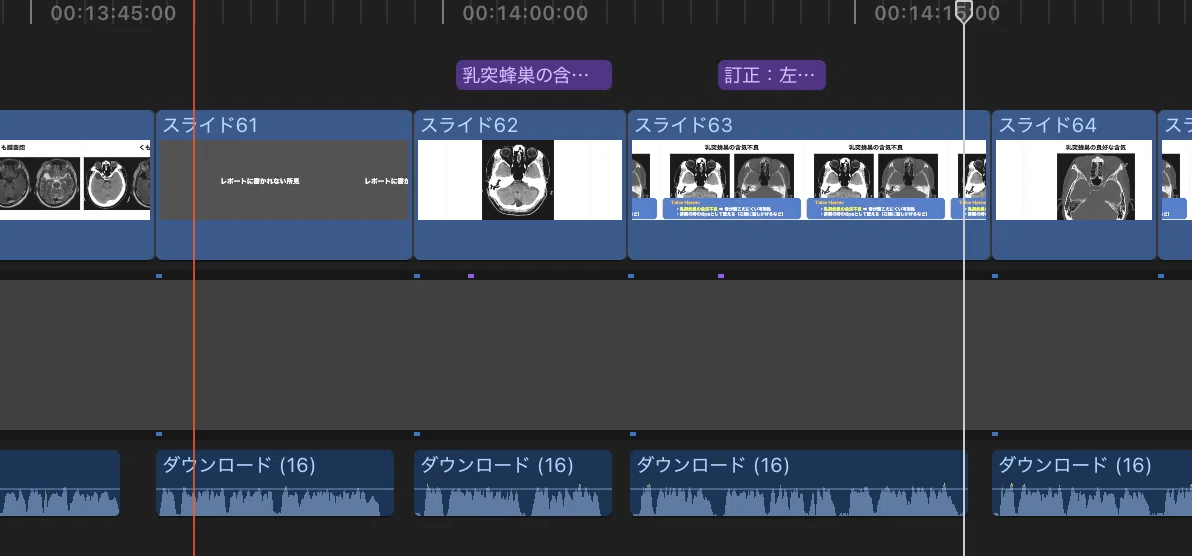Select ダウンロード (16) audio clip under スライド62

pyautogui.click(x=512, y=483)
